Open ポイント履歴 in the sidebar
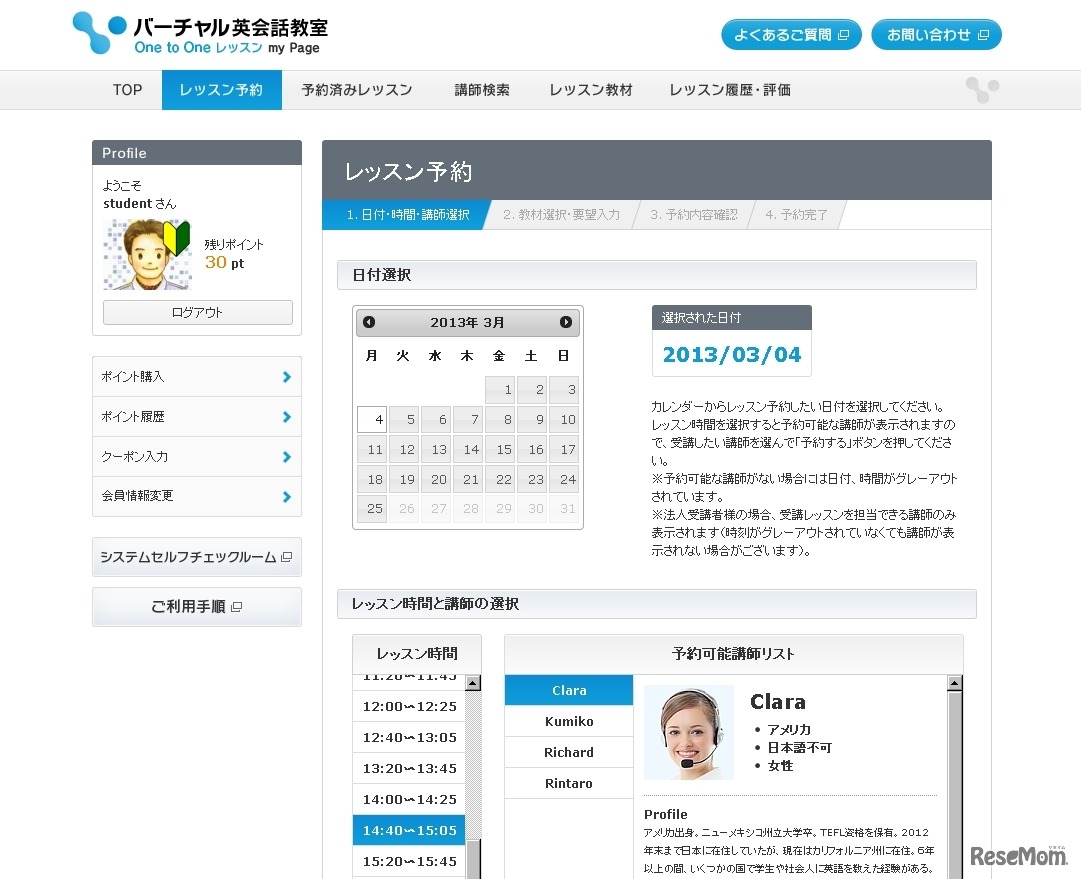Screen dimensions: 1081x879 [196, 417]
